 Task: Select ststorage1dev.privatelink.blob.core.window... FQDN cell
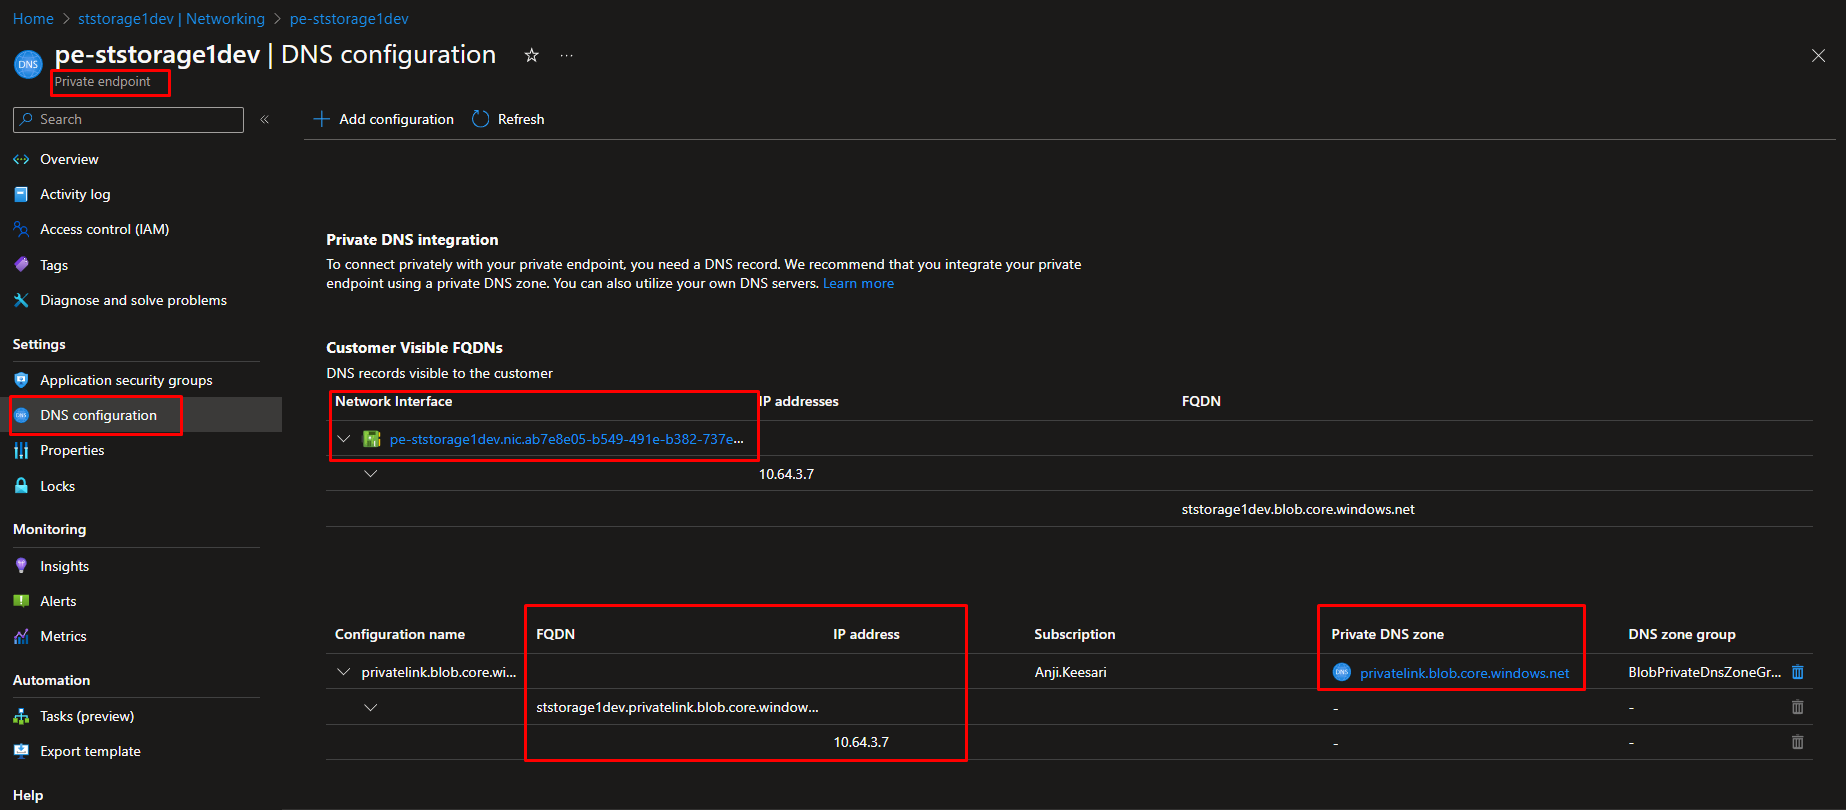pyautogui.click(x=677, y=707)
